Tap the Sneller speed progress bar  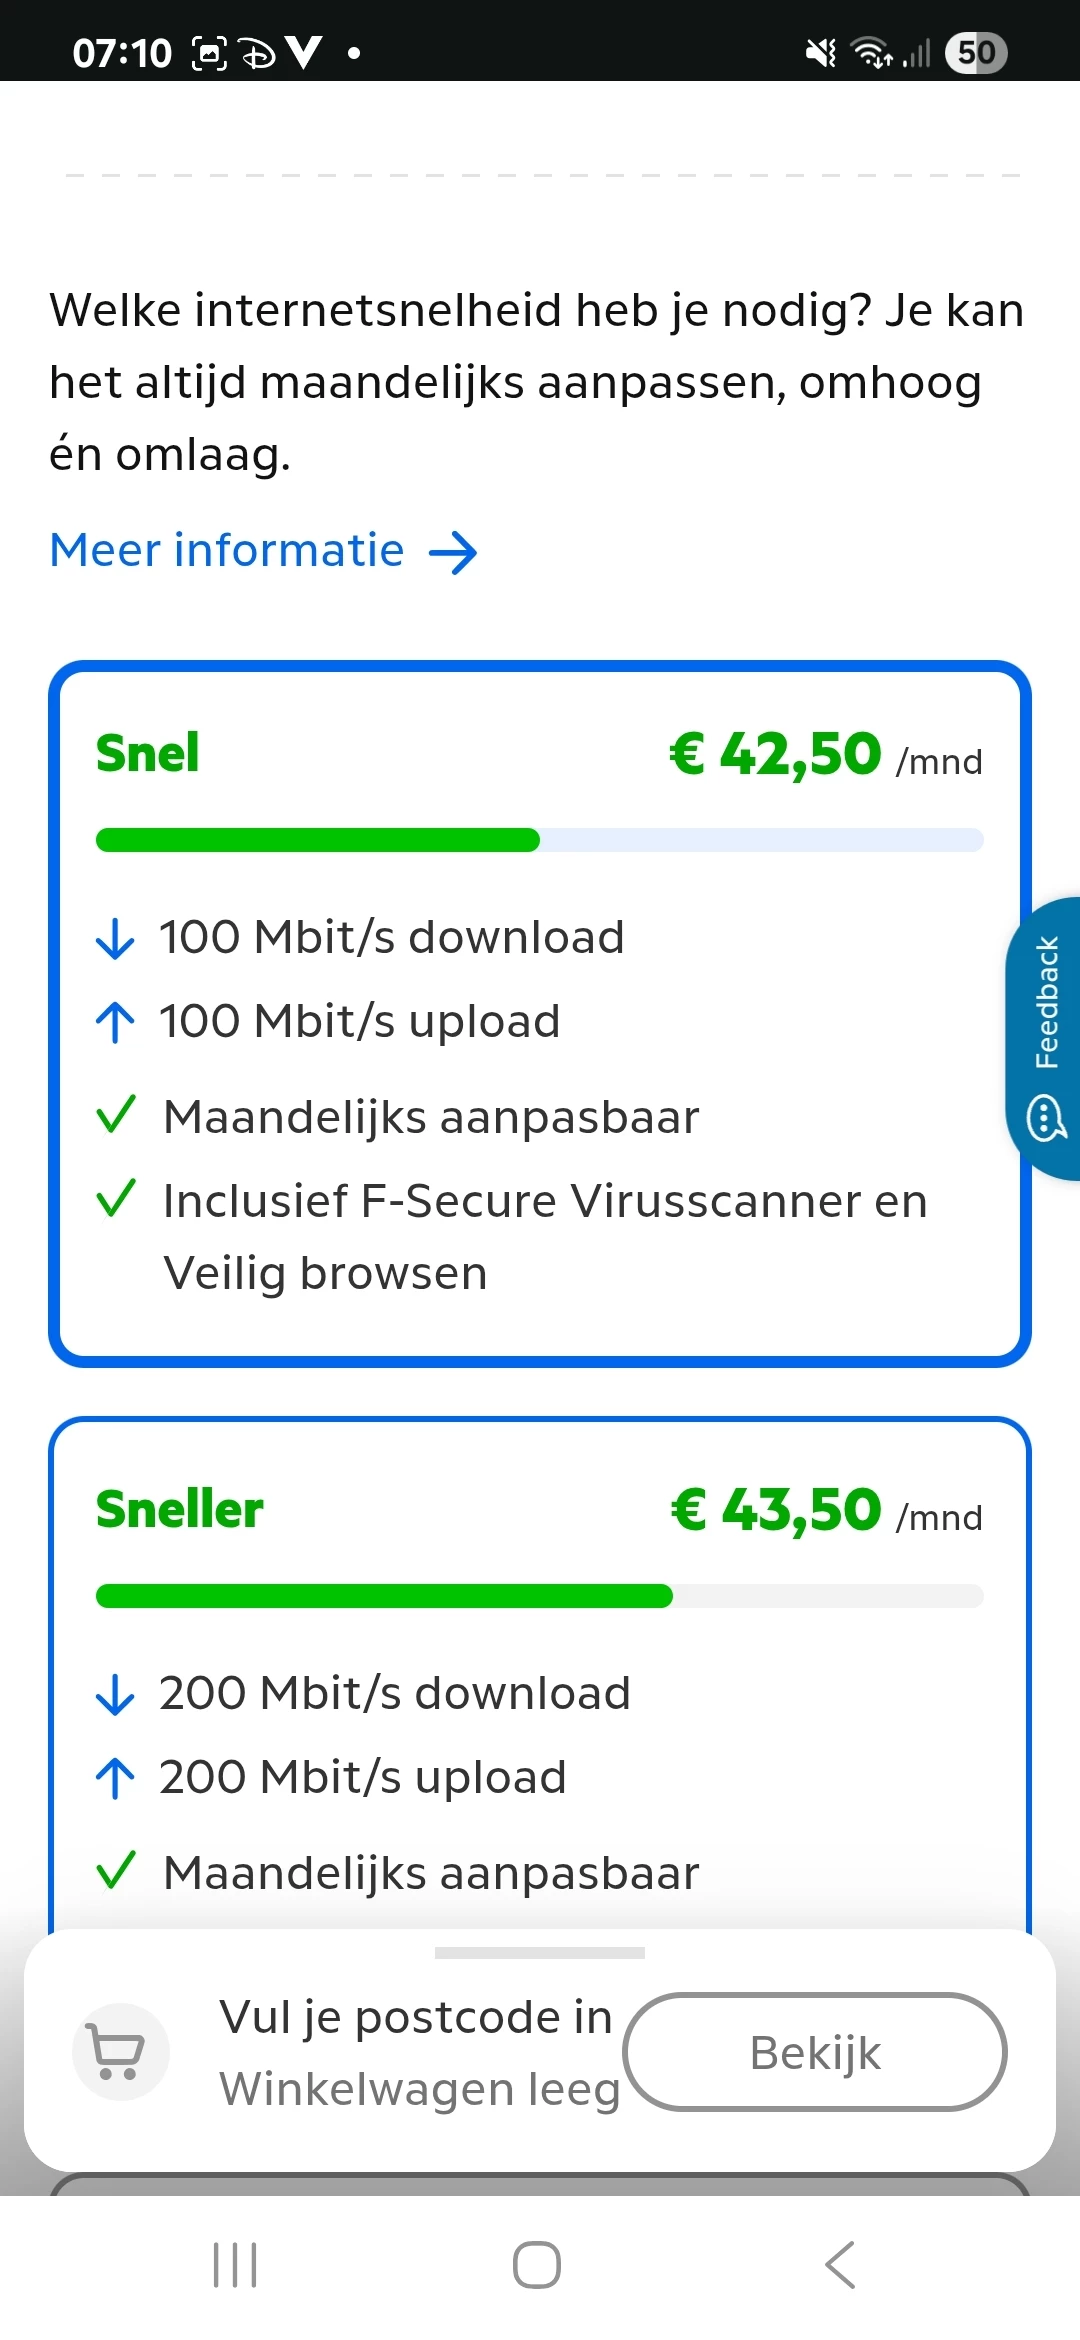(540, 1596)
